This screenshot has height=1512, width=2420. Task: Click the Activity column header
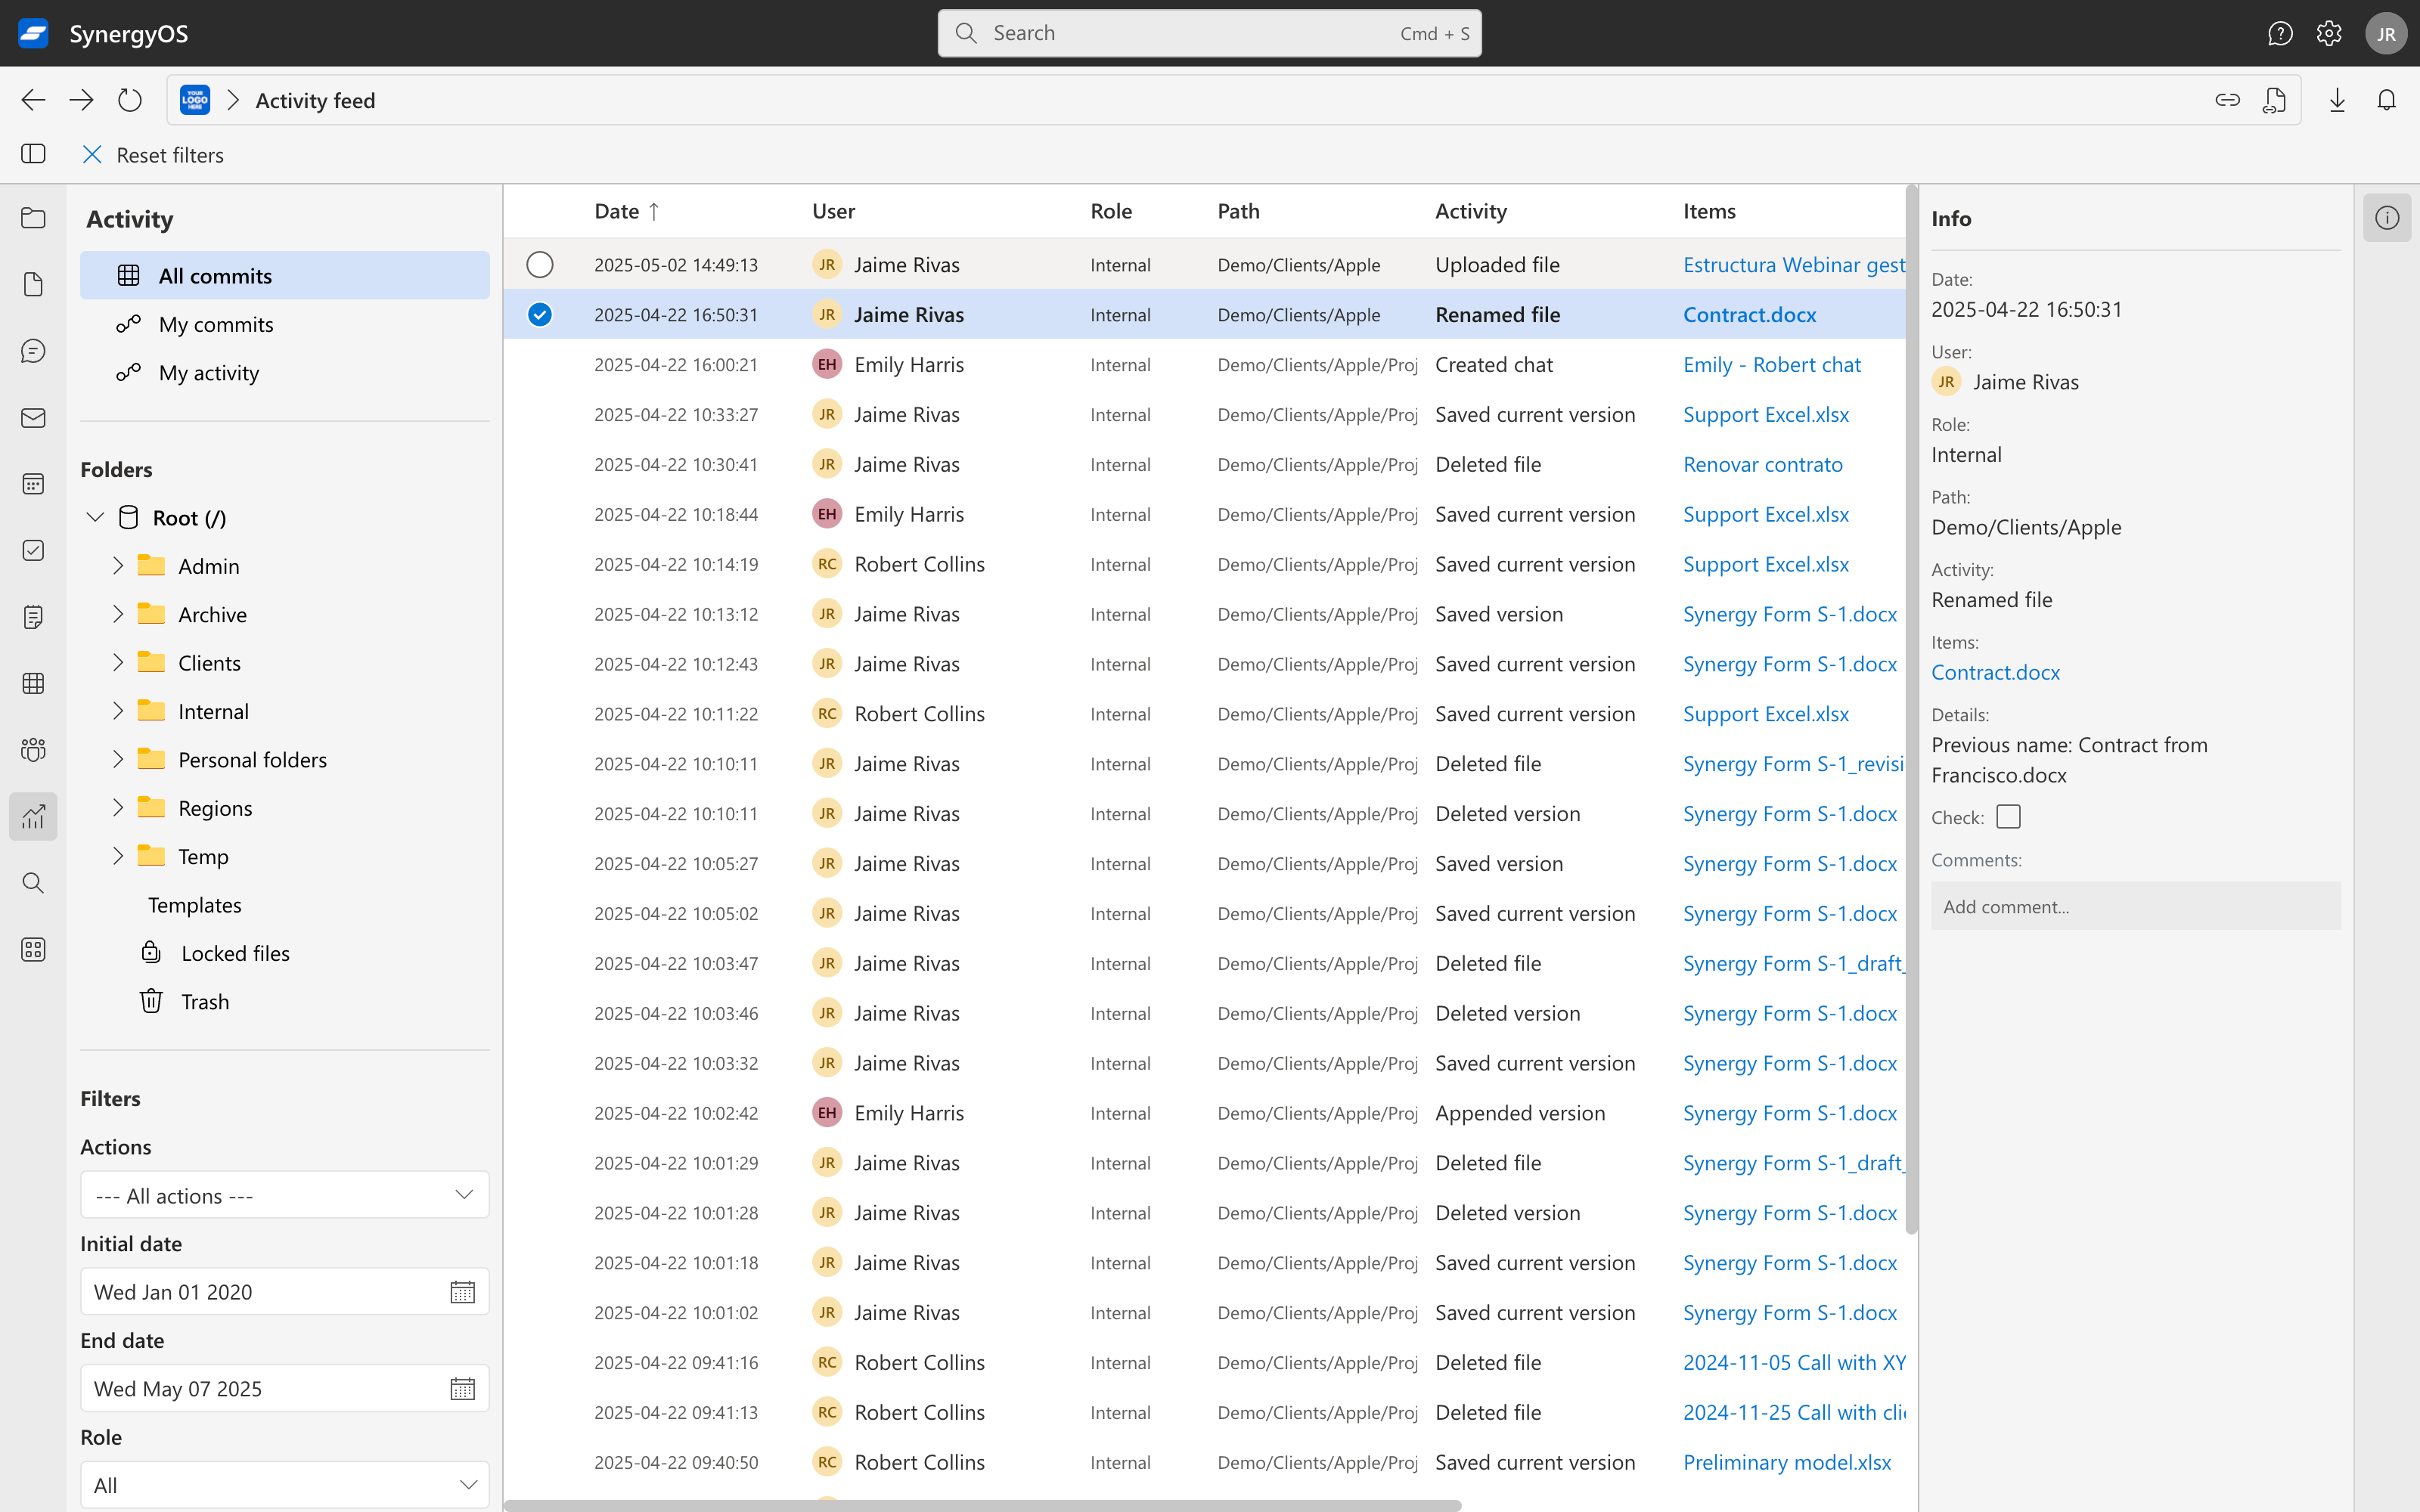click(x=1470, y=211)
